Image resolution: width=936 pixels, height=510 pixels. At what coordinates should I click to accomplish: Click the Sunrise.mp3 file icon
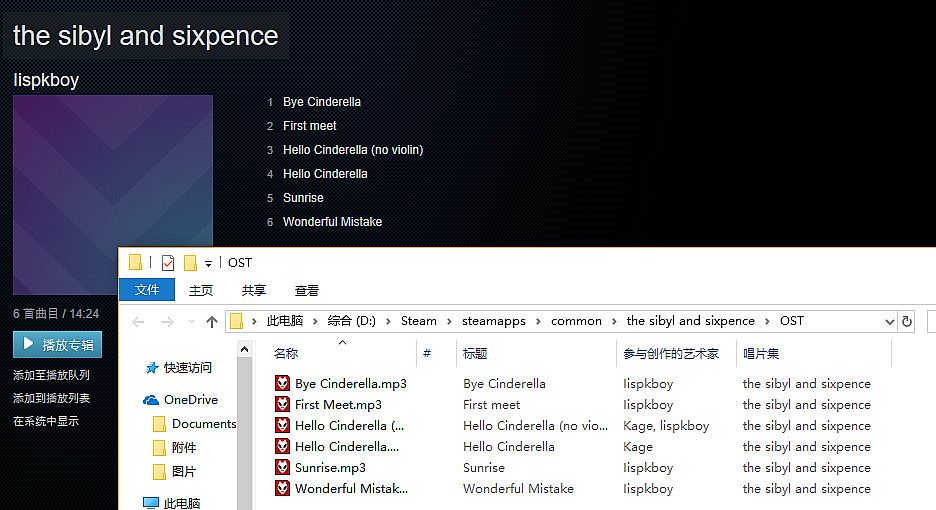click(283, 467)
